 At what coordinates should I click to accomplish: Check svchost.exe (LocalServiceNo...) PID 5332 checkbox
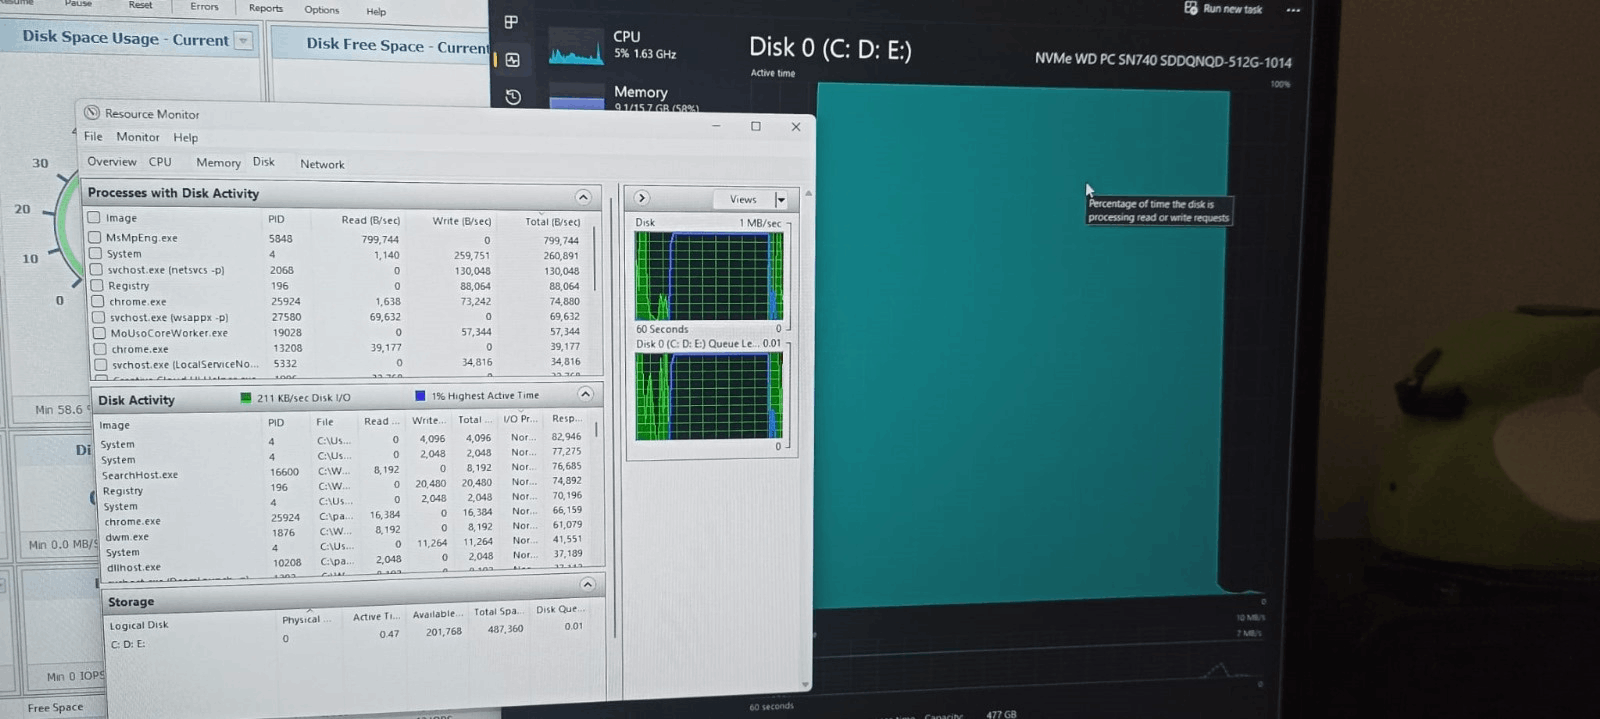coord(101,365)
